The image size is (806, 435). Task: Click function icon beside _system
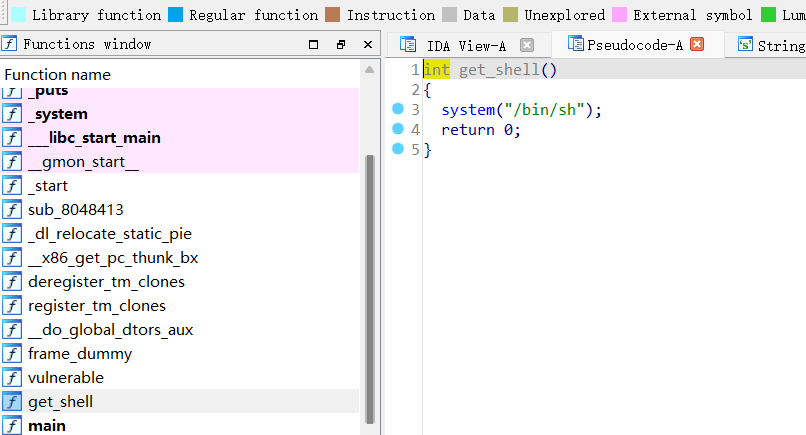(12, 114)
